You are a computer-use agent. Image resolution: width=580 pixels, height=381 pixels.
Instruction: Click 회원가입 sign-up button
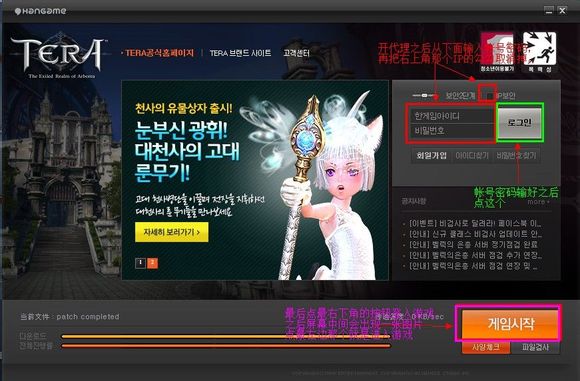point(431,155)
